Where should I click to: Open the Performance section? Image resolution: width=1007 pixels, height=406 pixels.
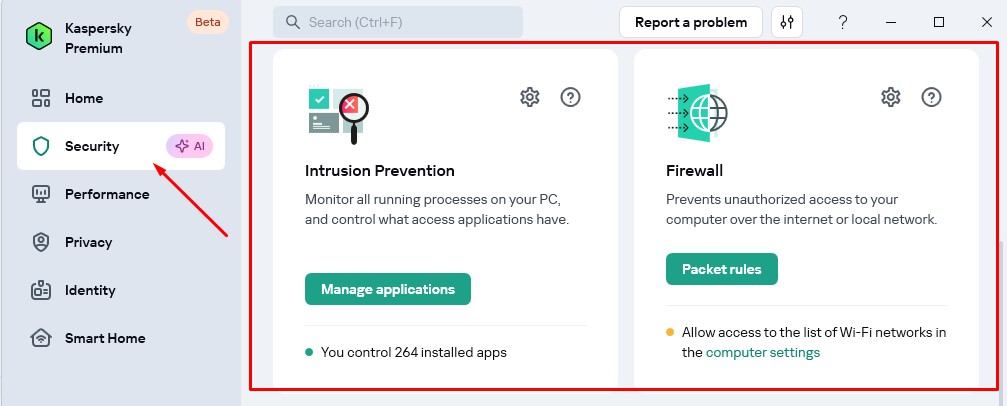(x=107, y=194)
